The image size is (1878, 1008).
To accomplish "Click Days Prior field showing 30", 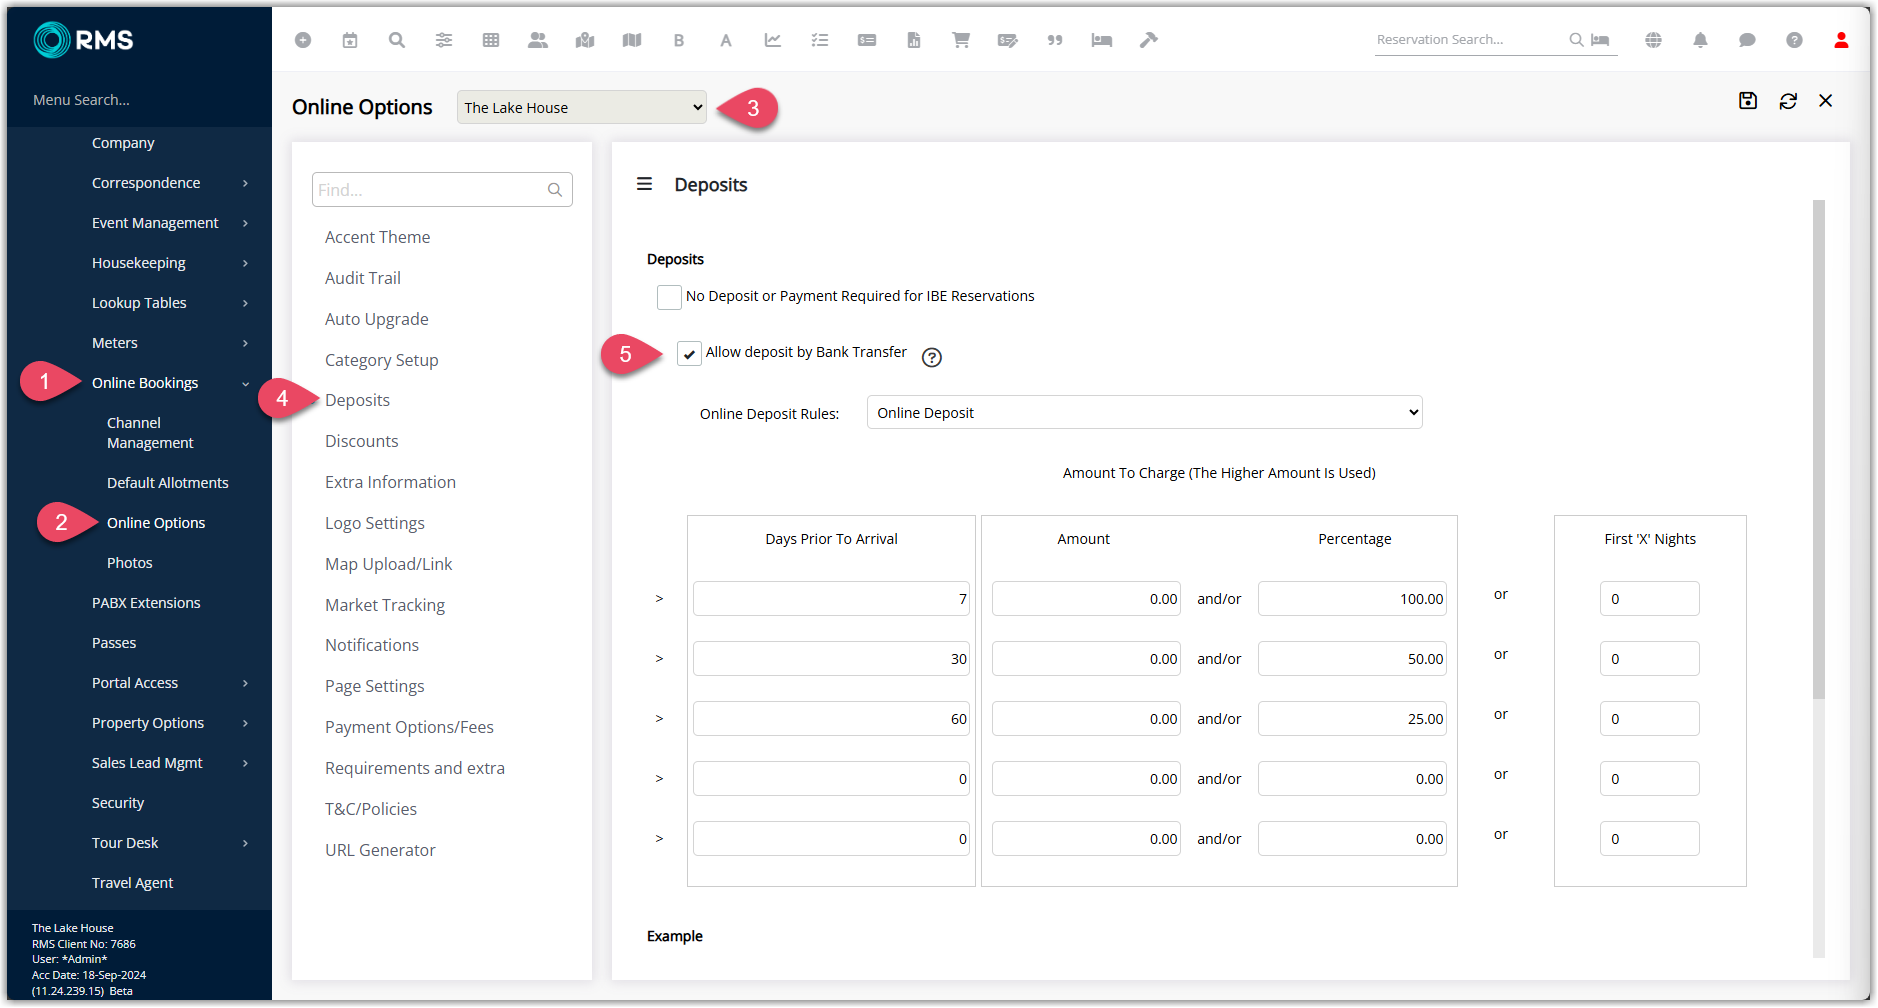I will pos(831,659).
